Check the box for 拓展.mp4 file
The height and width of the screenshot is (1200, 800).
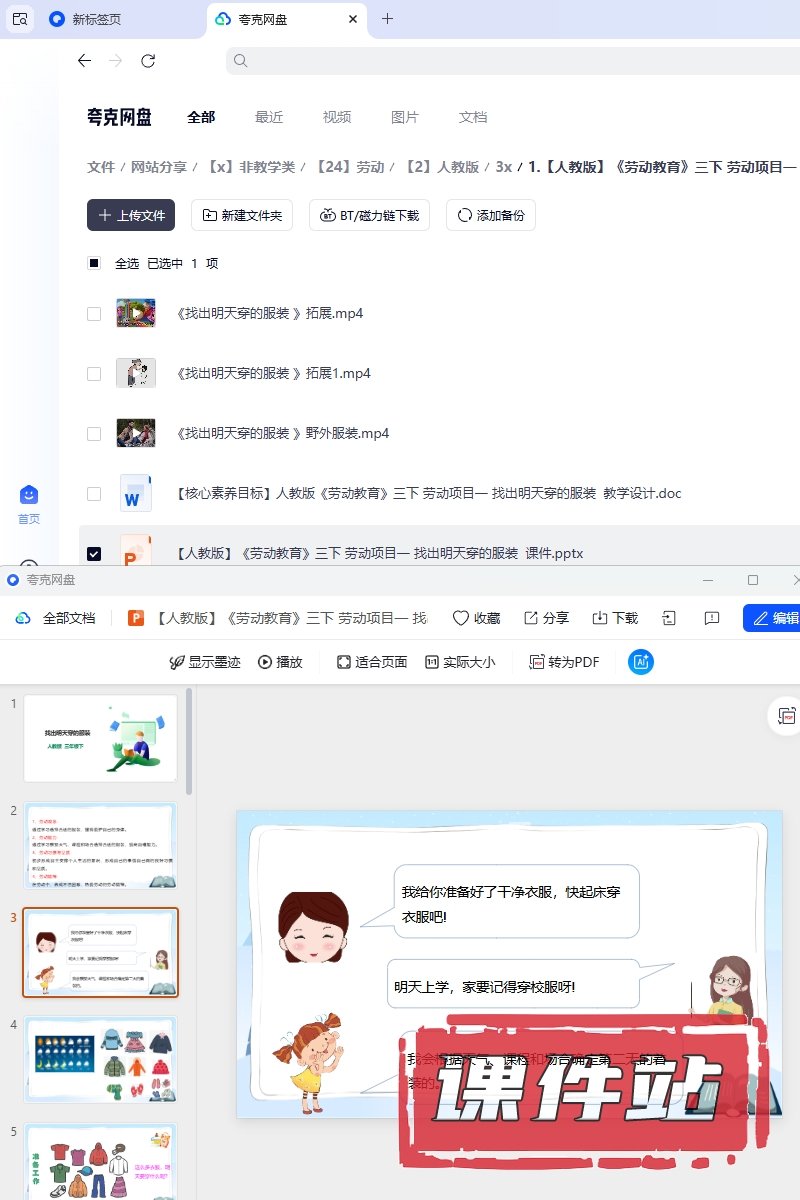click(94, 314)
